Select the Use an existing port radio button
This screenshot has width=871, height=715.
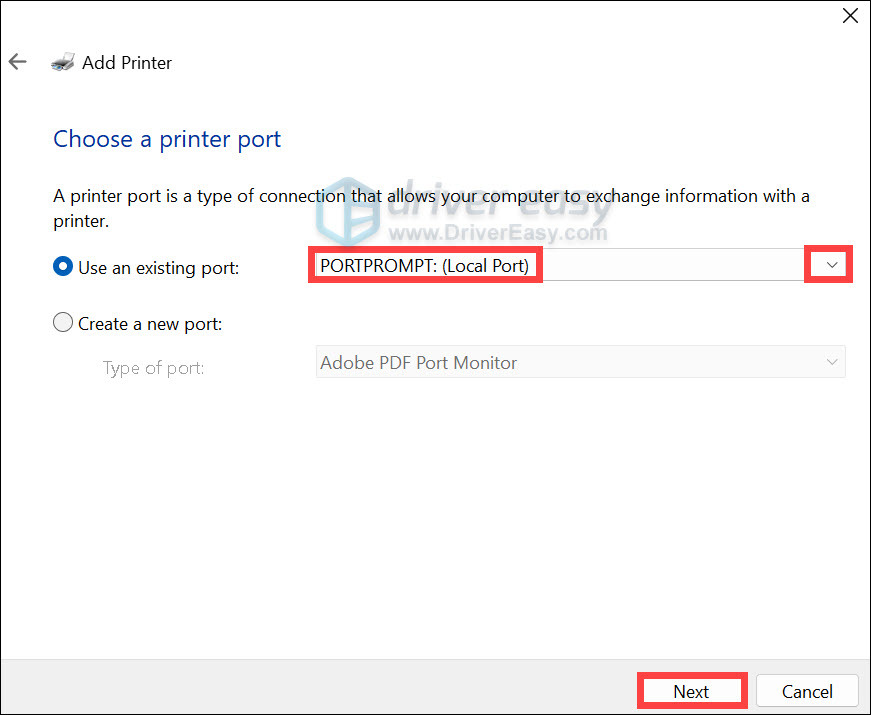[63, 267]
